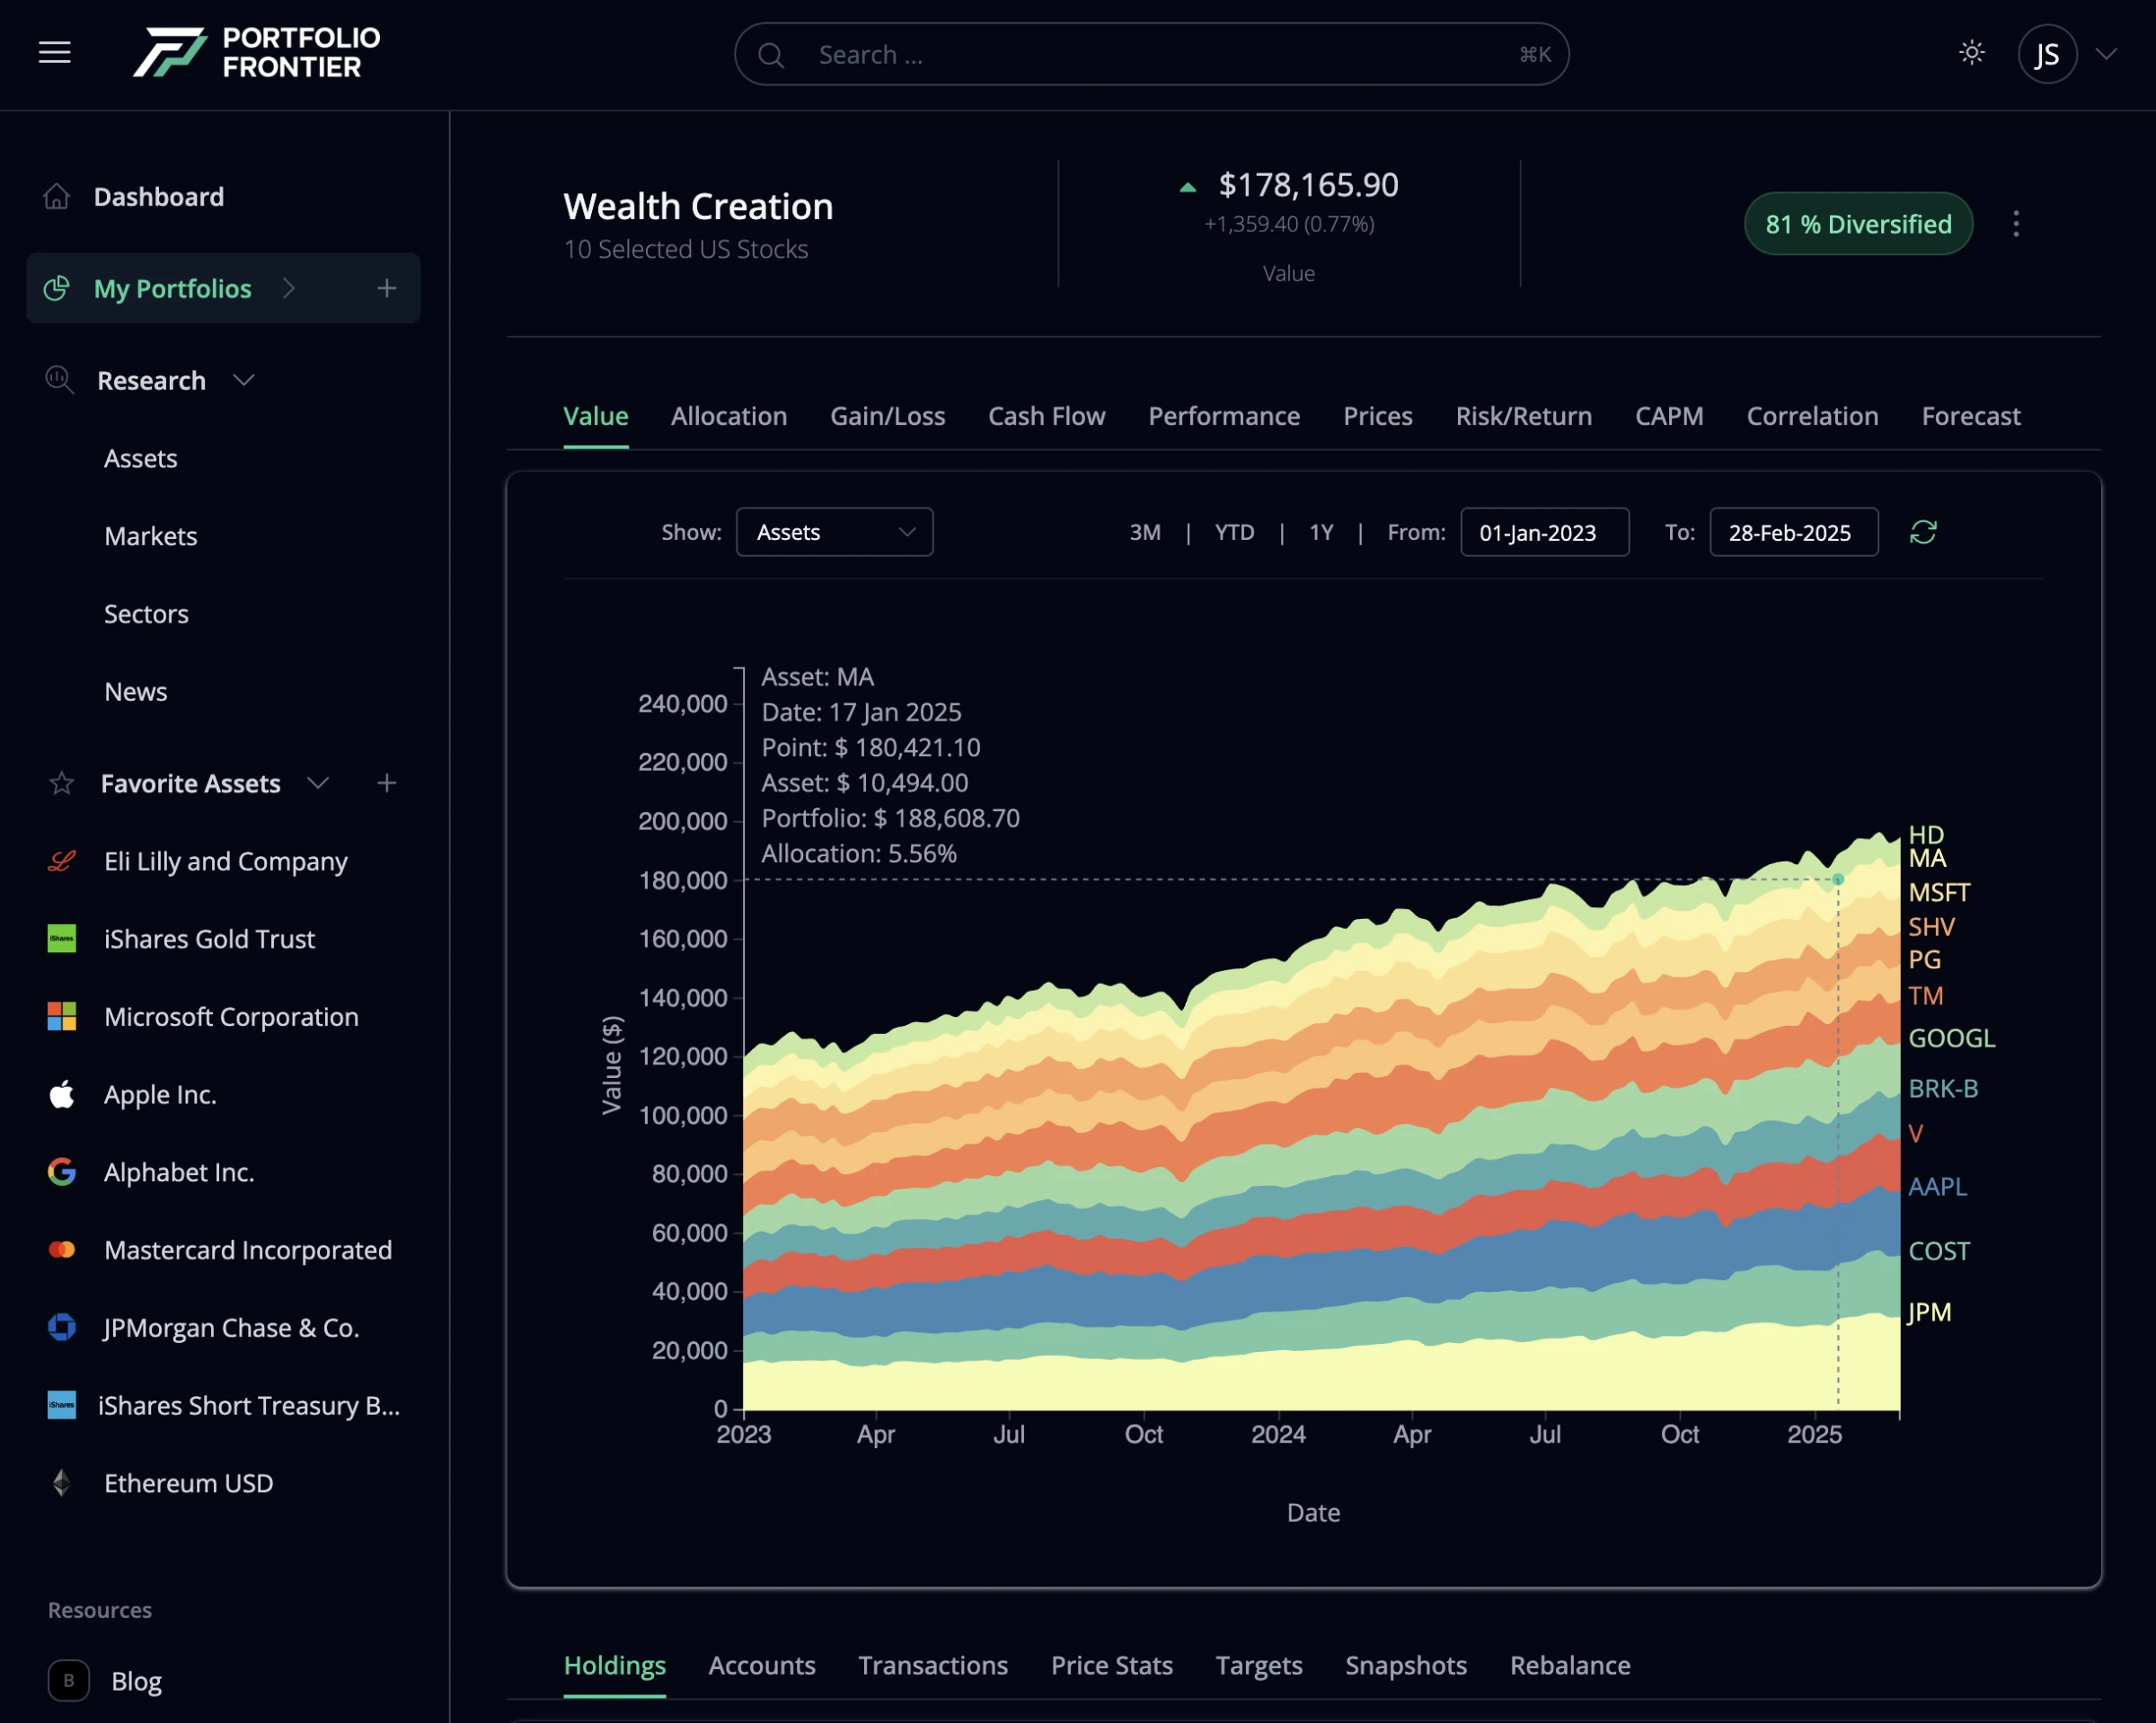Image resolution: width=2156 pixels, height=1723 pixels.
Task: Add a new portfolio with plus icon
Action: pyautogui.click(x=387, y=288)
